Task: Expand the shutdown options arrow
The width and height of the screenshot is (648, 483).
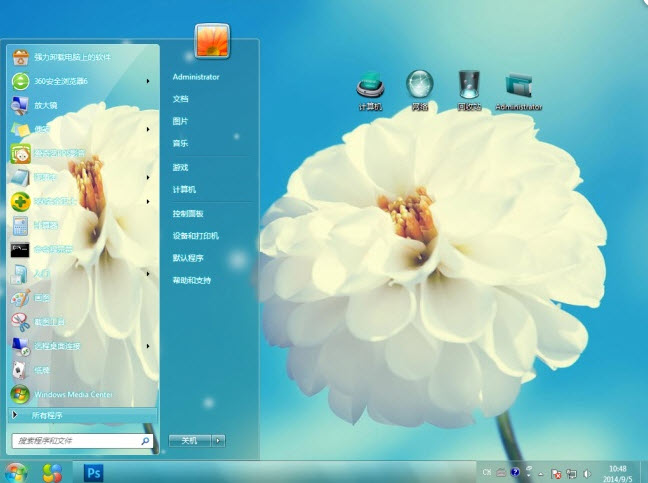Action: [x=218, y=440]
